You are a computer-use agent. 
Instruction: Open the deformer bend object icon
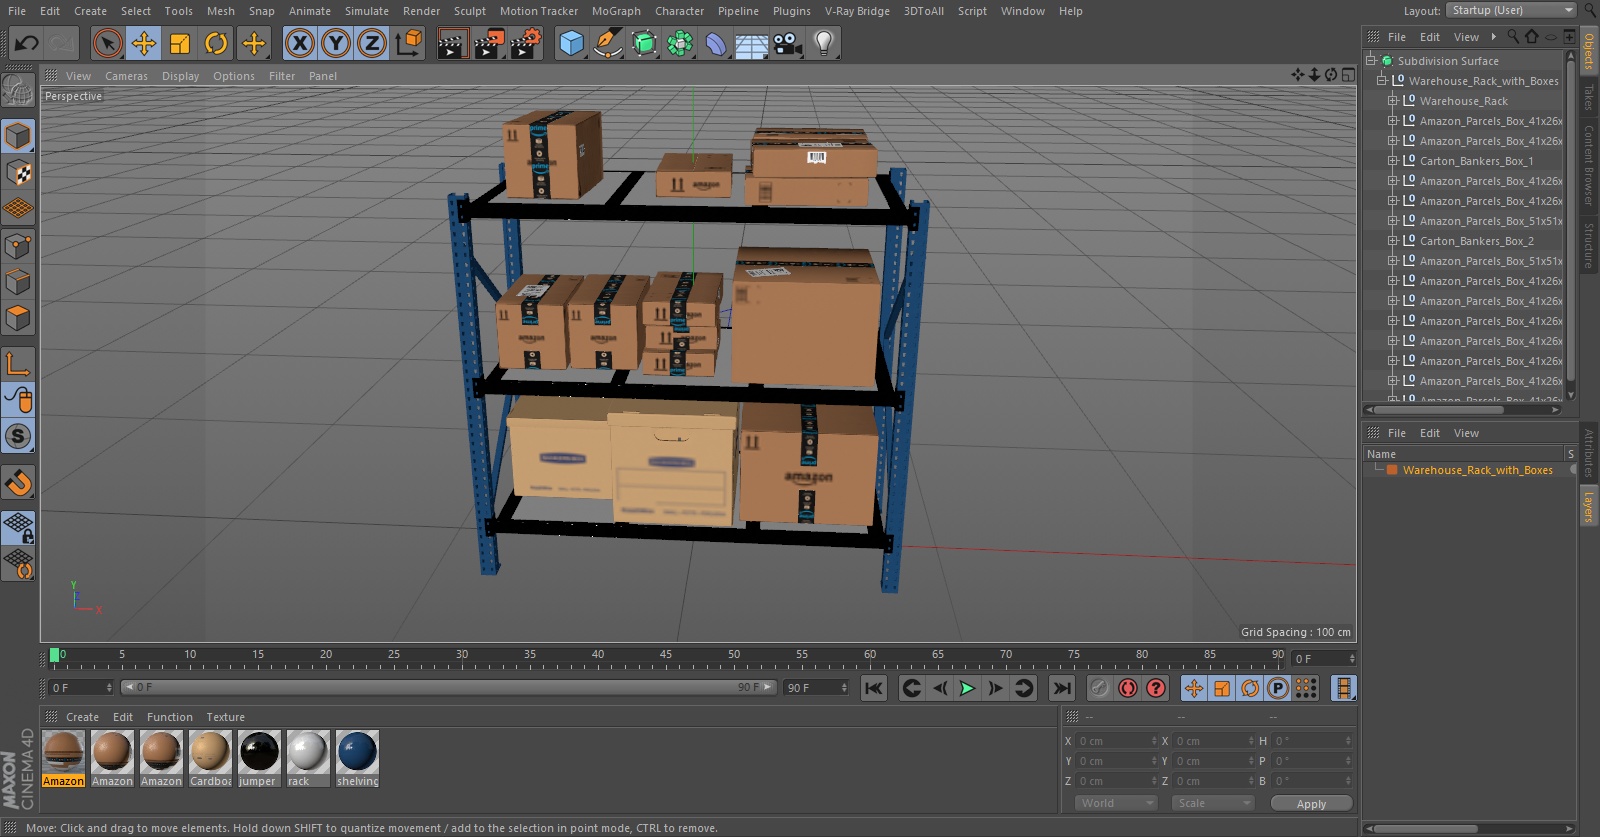[716, 43]
